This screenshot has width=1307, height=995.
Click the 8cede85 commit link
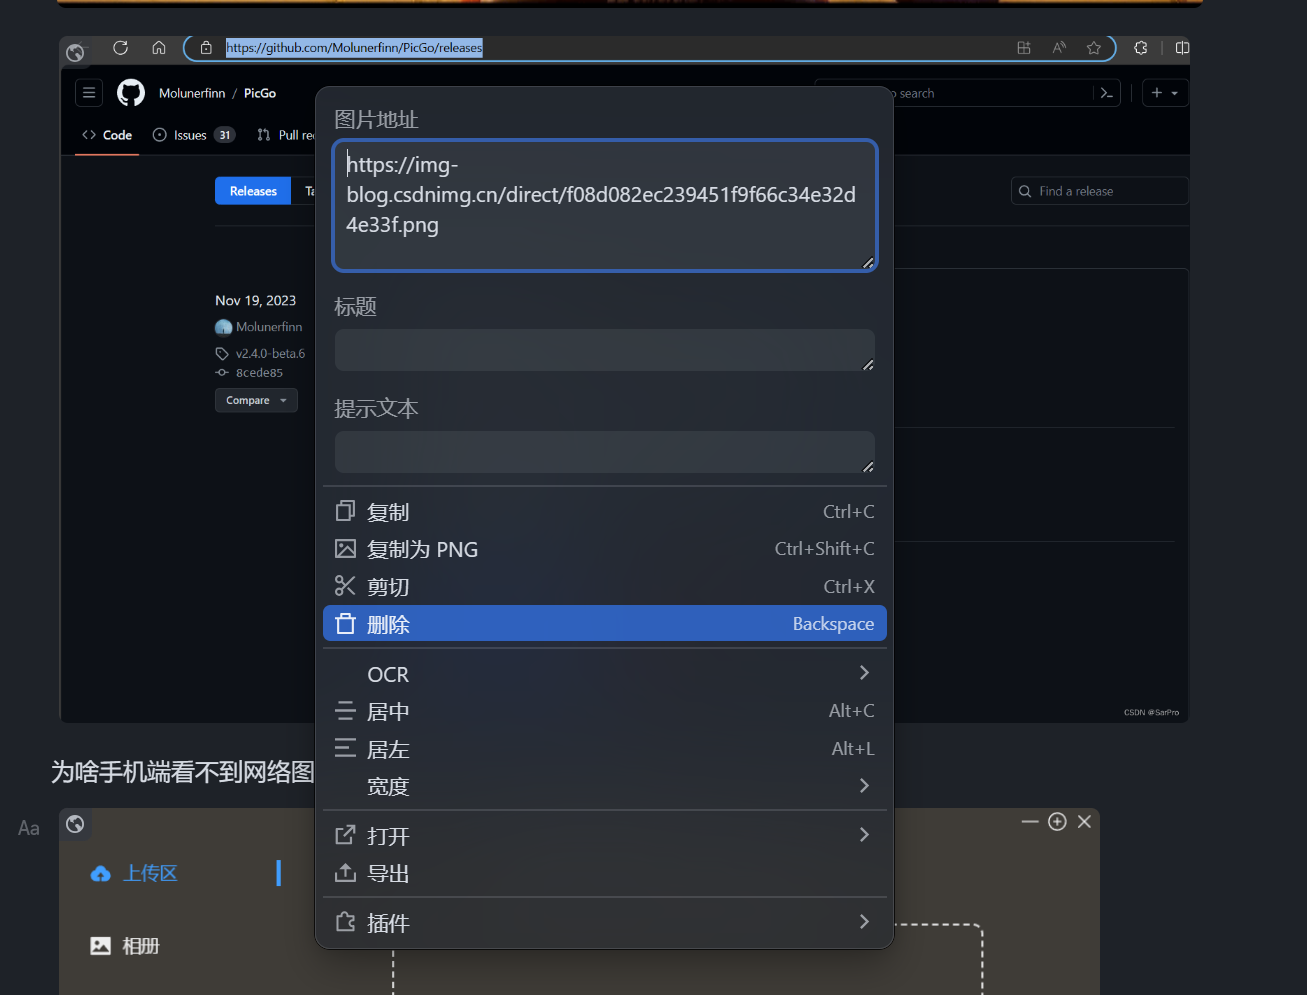259,373
